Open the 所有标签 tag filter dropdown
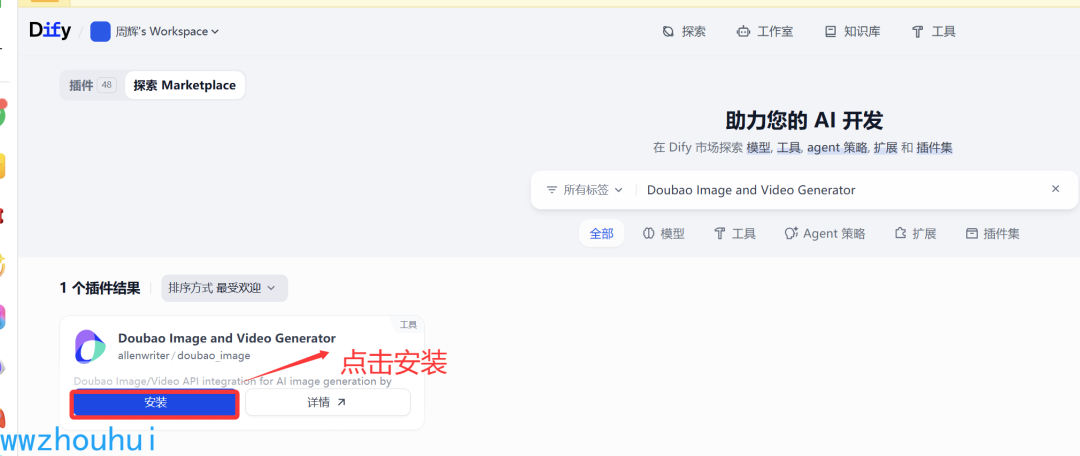Screen dimensions: 1080x456 coord(585,190)
